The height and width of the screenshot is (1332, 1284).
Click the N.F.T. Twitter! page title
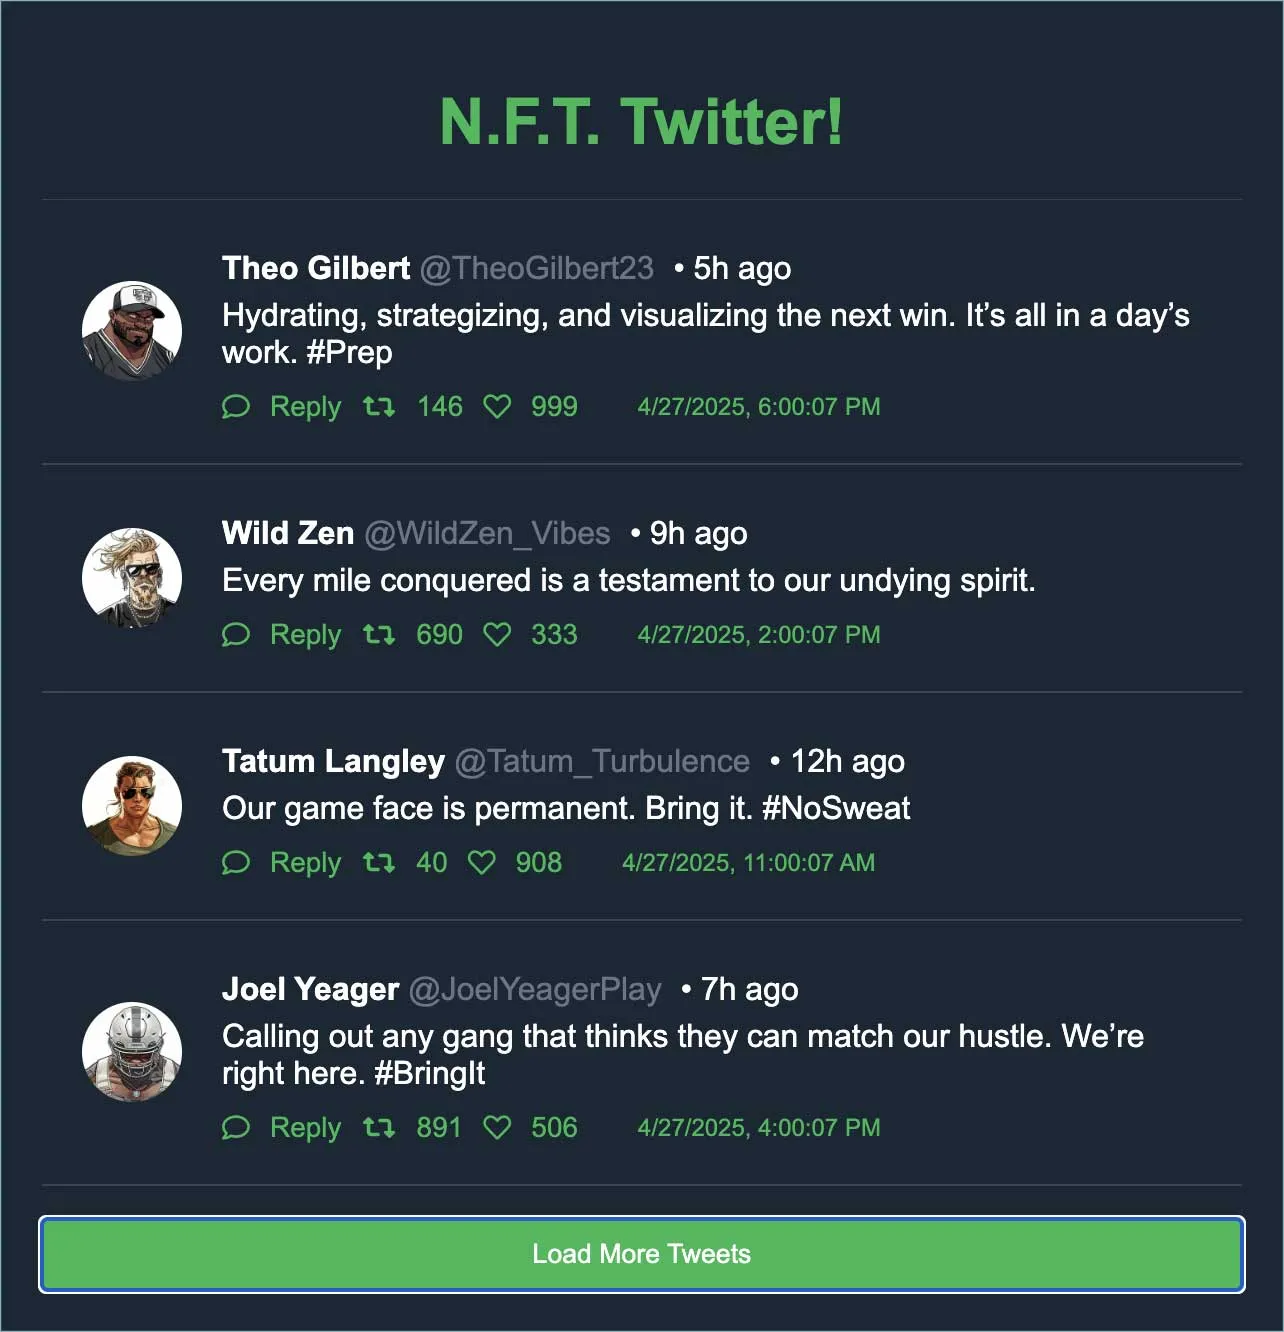click(642, 124)
